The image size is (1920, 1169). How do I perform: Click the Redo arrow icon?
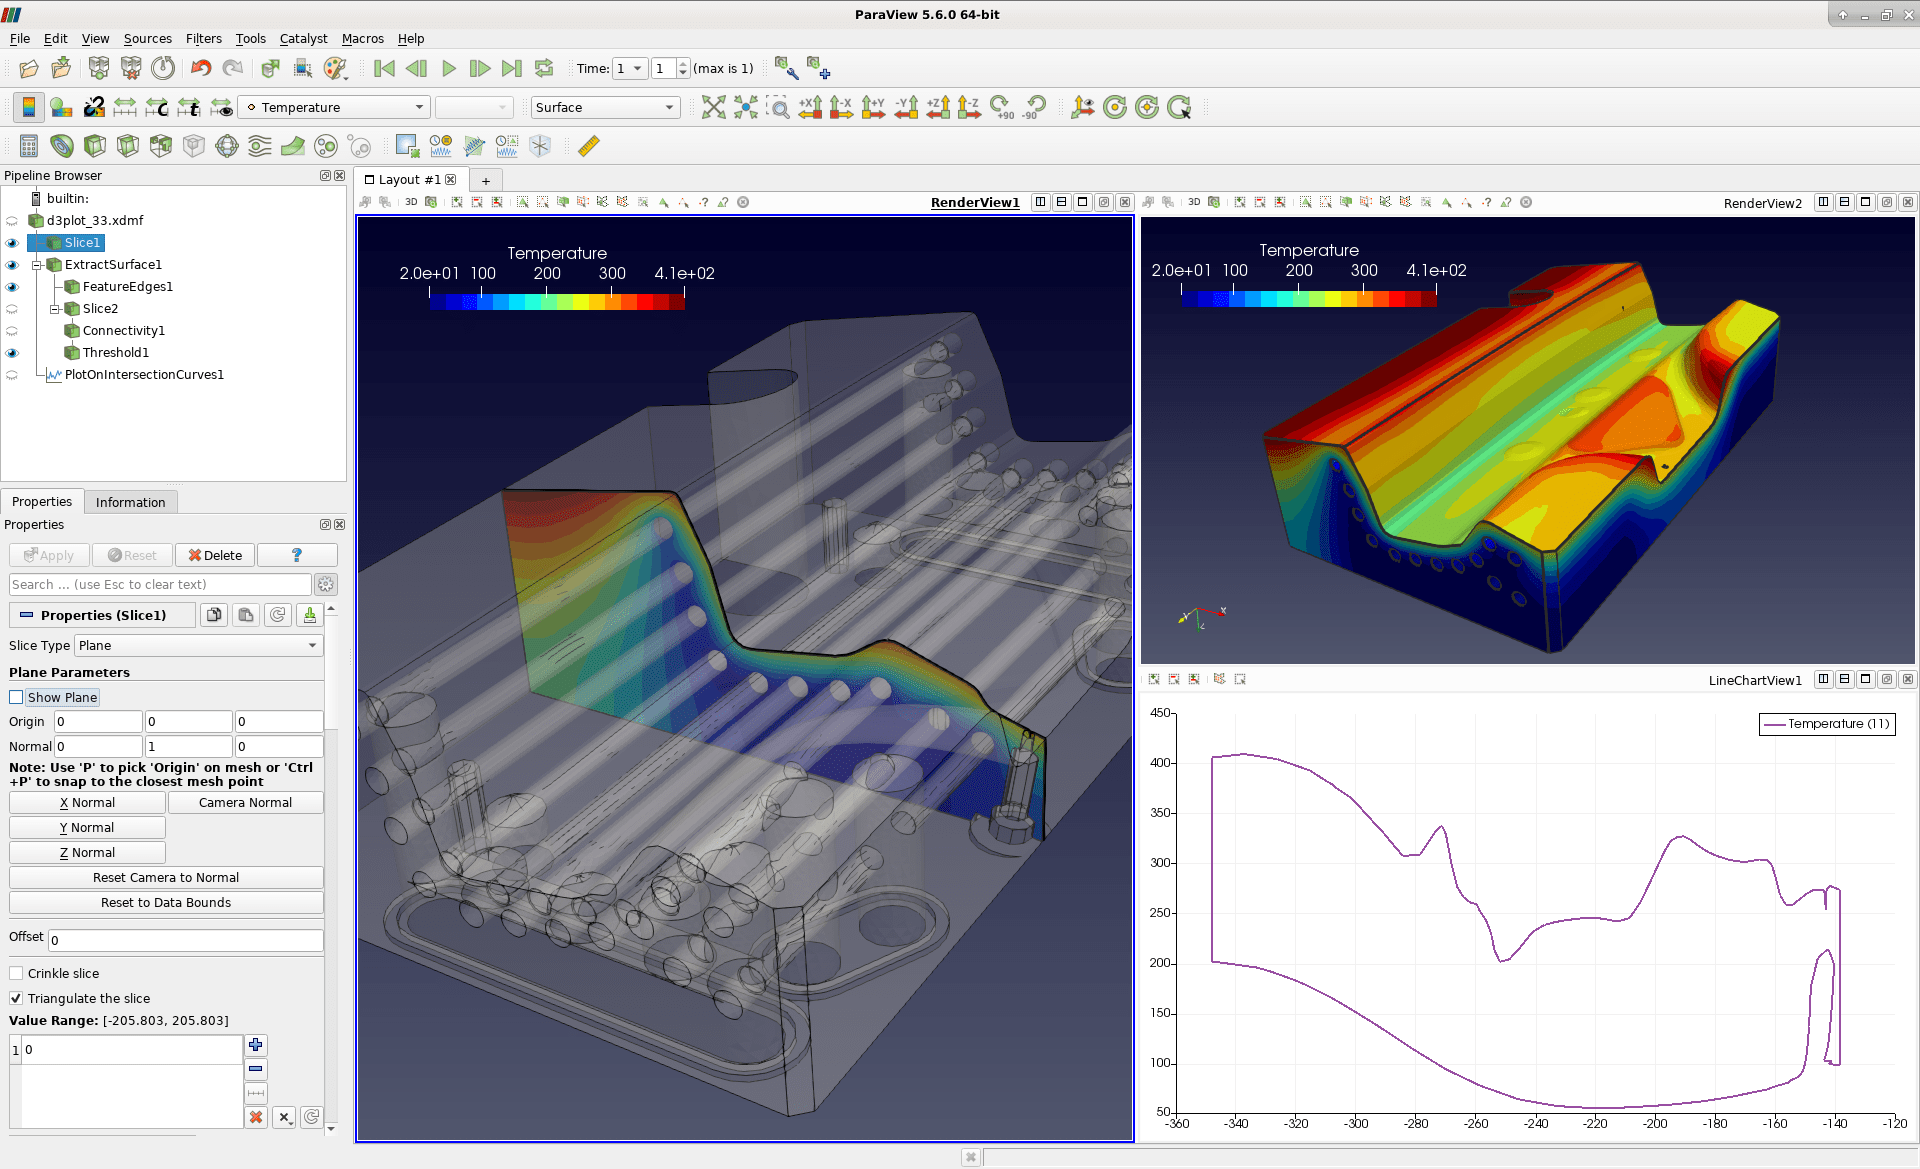(233, 69)
